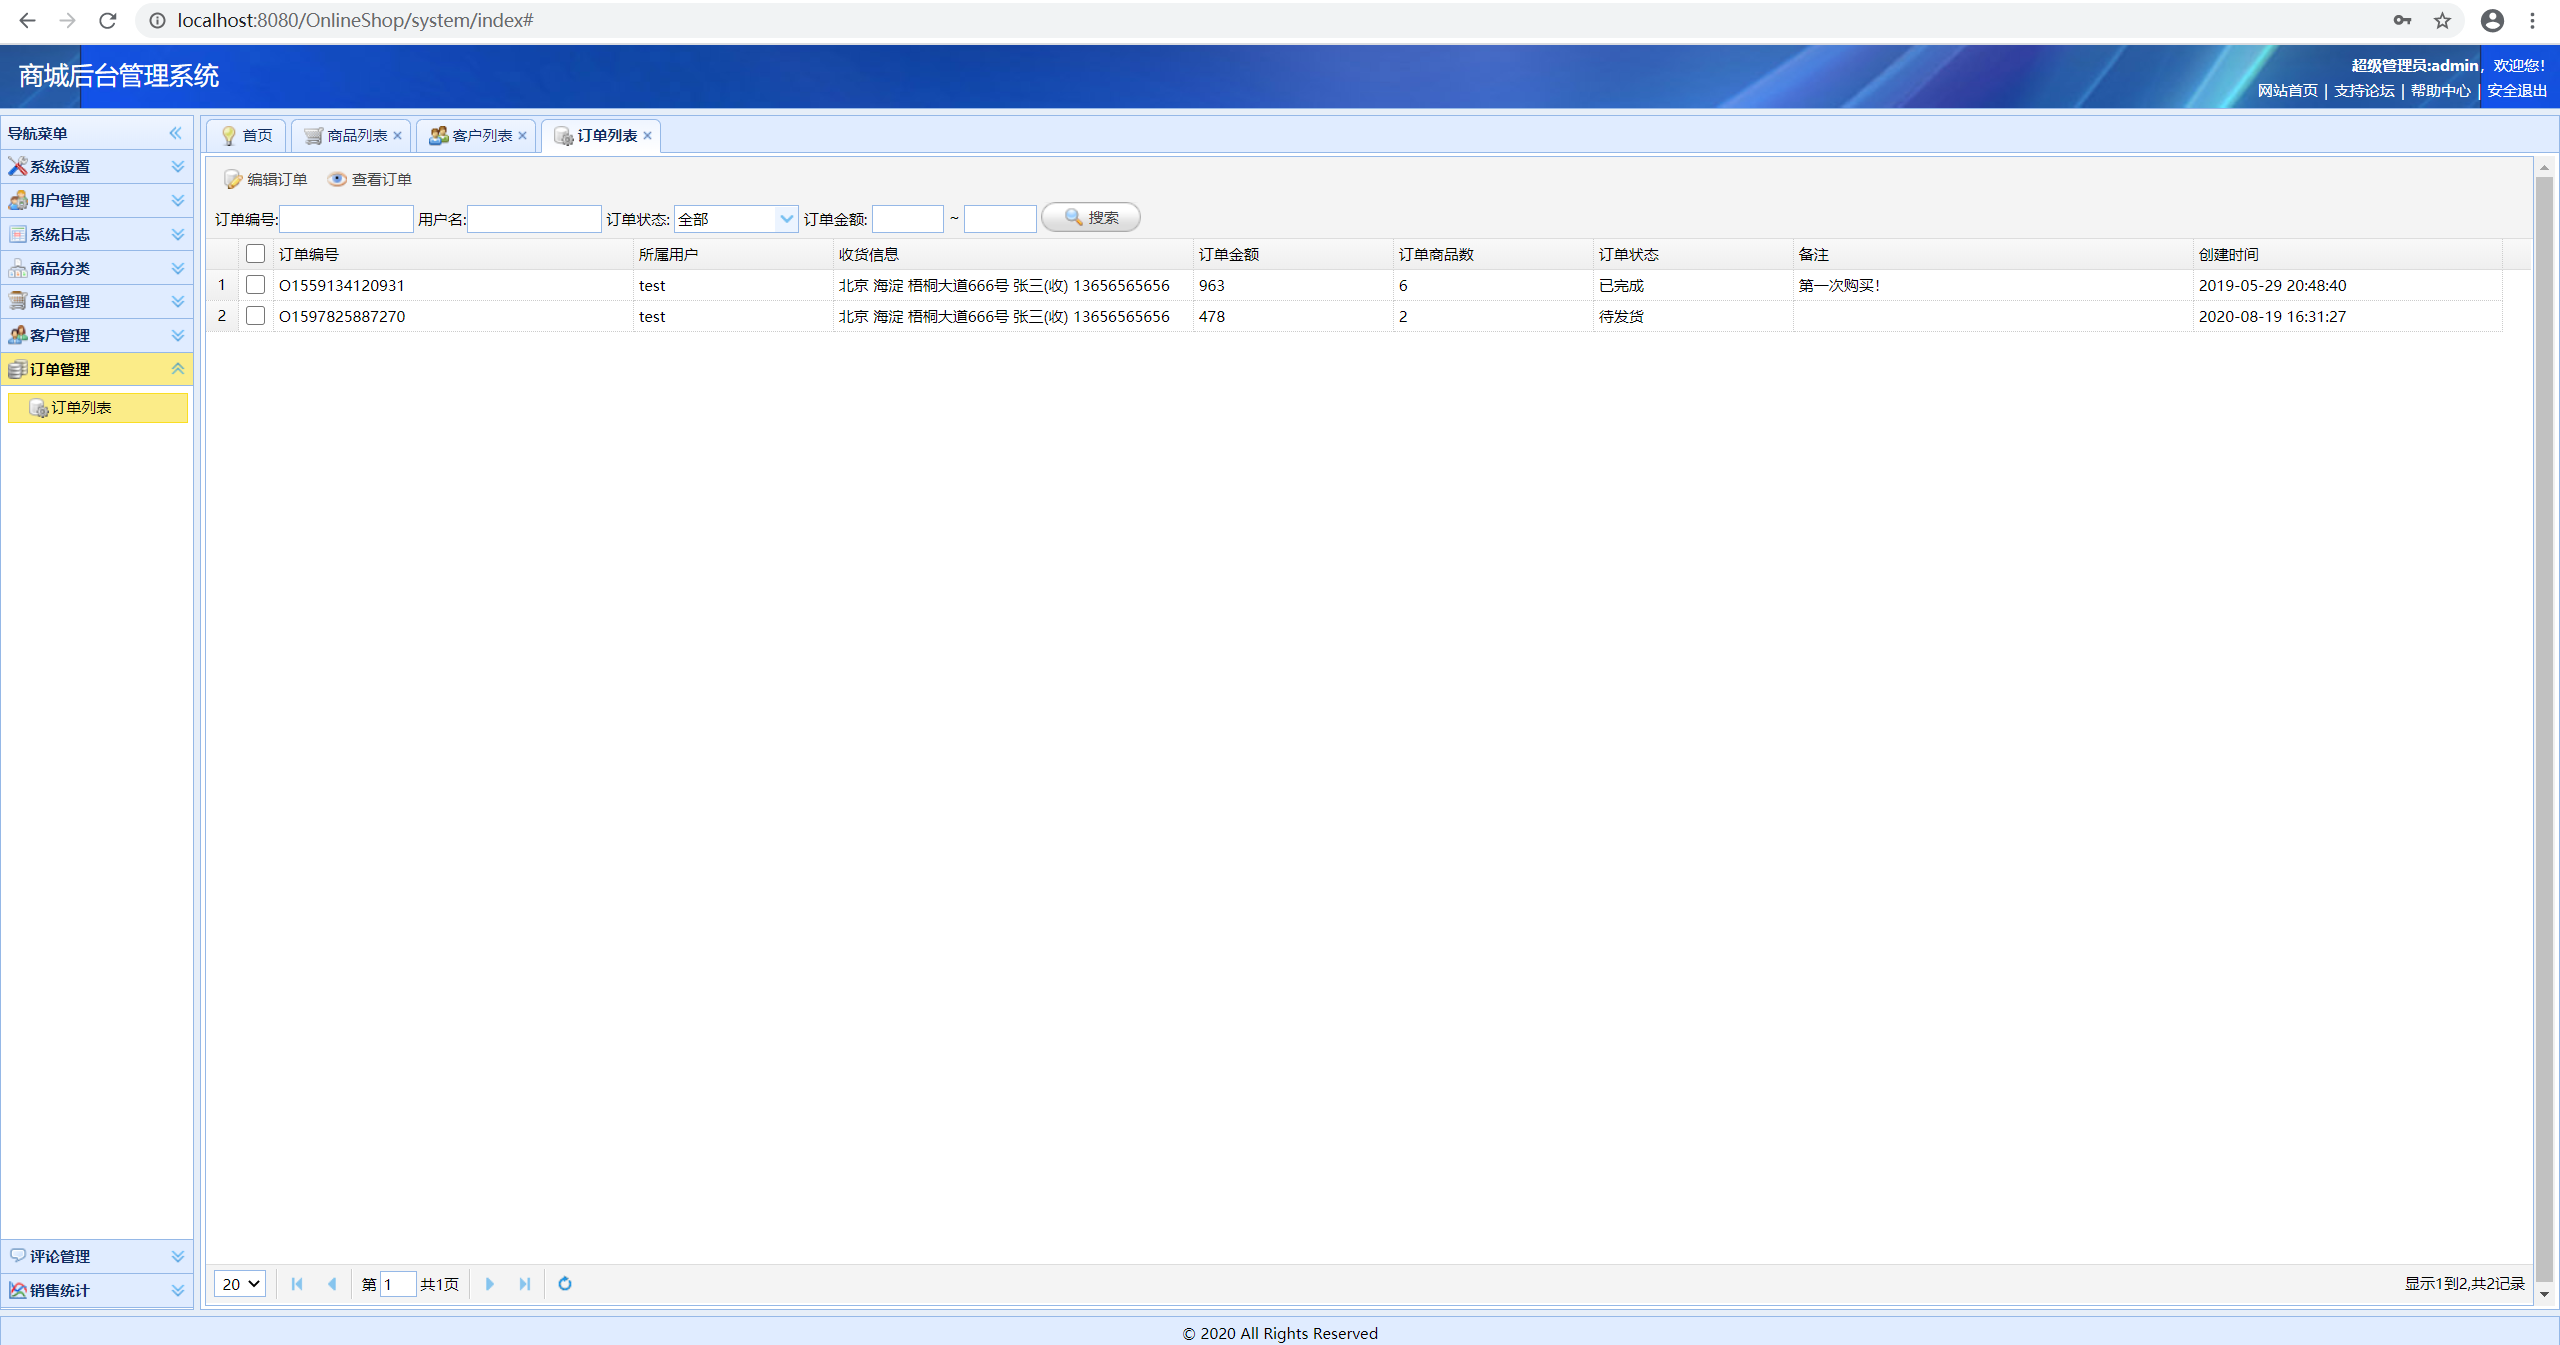Close the 商品列表 tab

(x=397, y=136)
